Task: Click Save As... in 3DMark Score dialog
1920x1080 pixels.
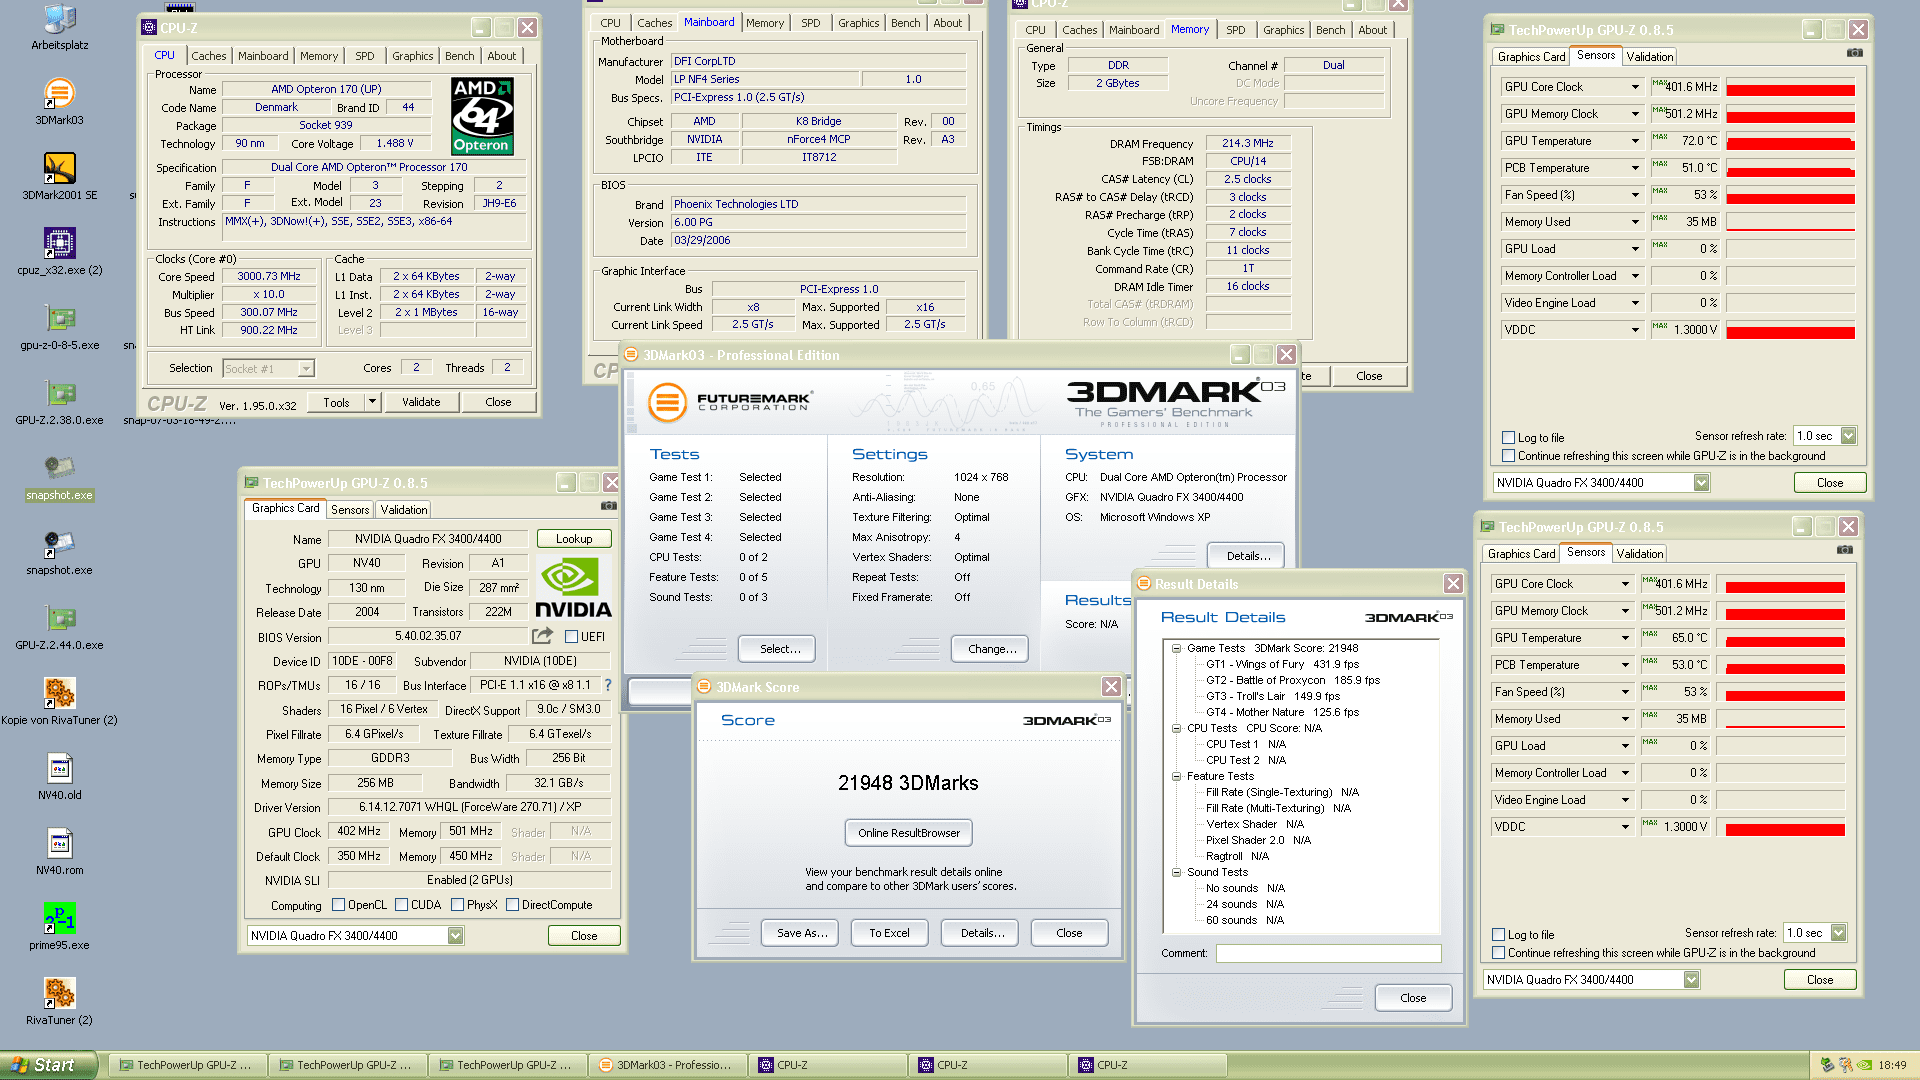Action: coord(801,933)
